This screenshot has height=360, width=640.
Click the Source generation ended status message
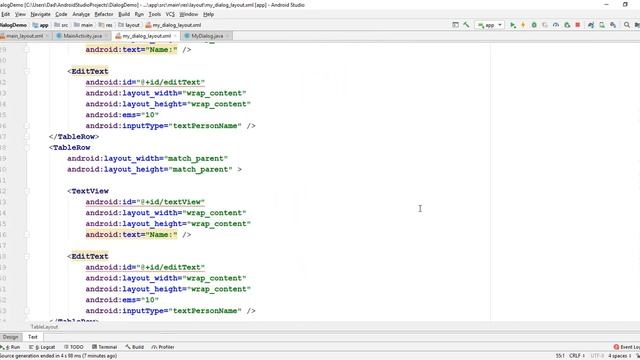coord(59,356)
